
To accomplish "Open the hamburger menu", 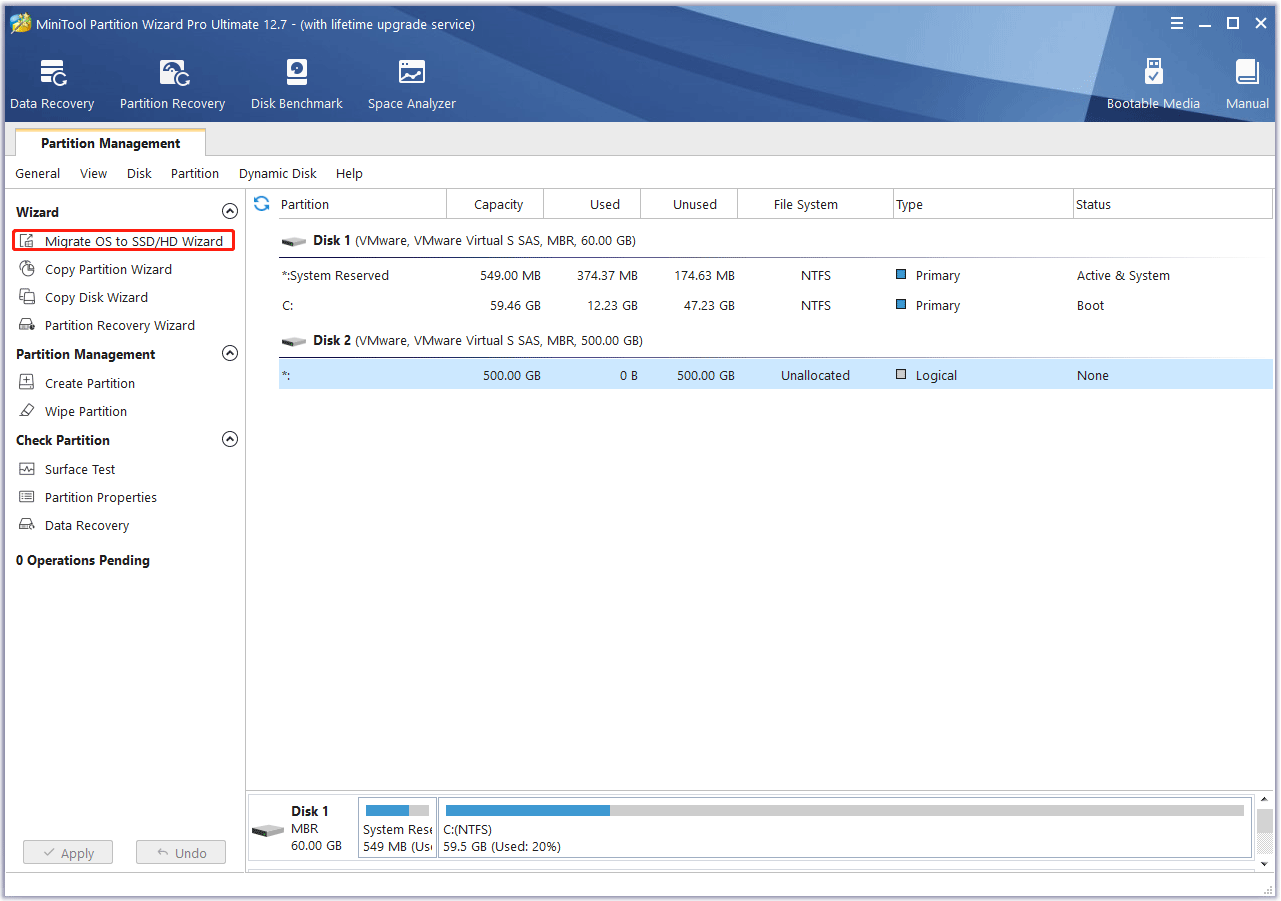I will point(1176,22).
